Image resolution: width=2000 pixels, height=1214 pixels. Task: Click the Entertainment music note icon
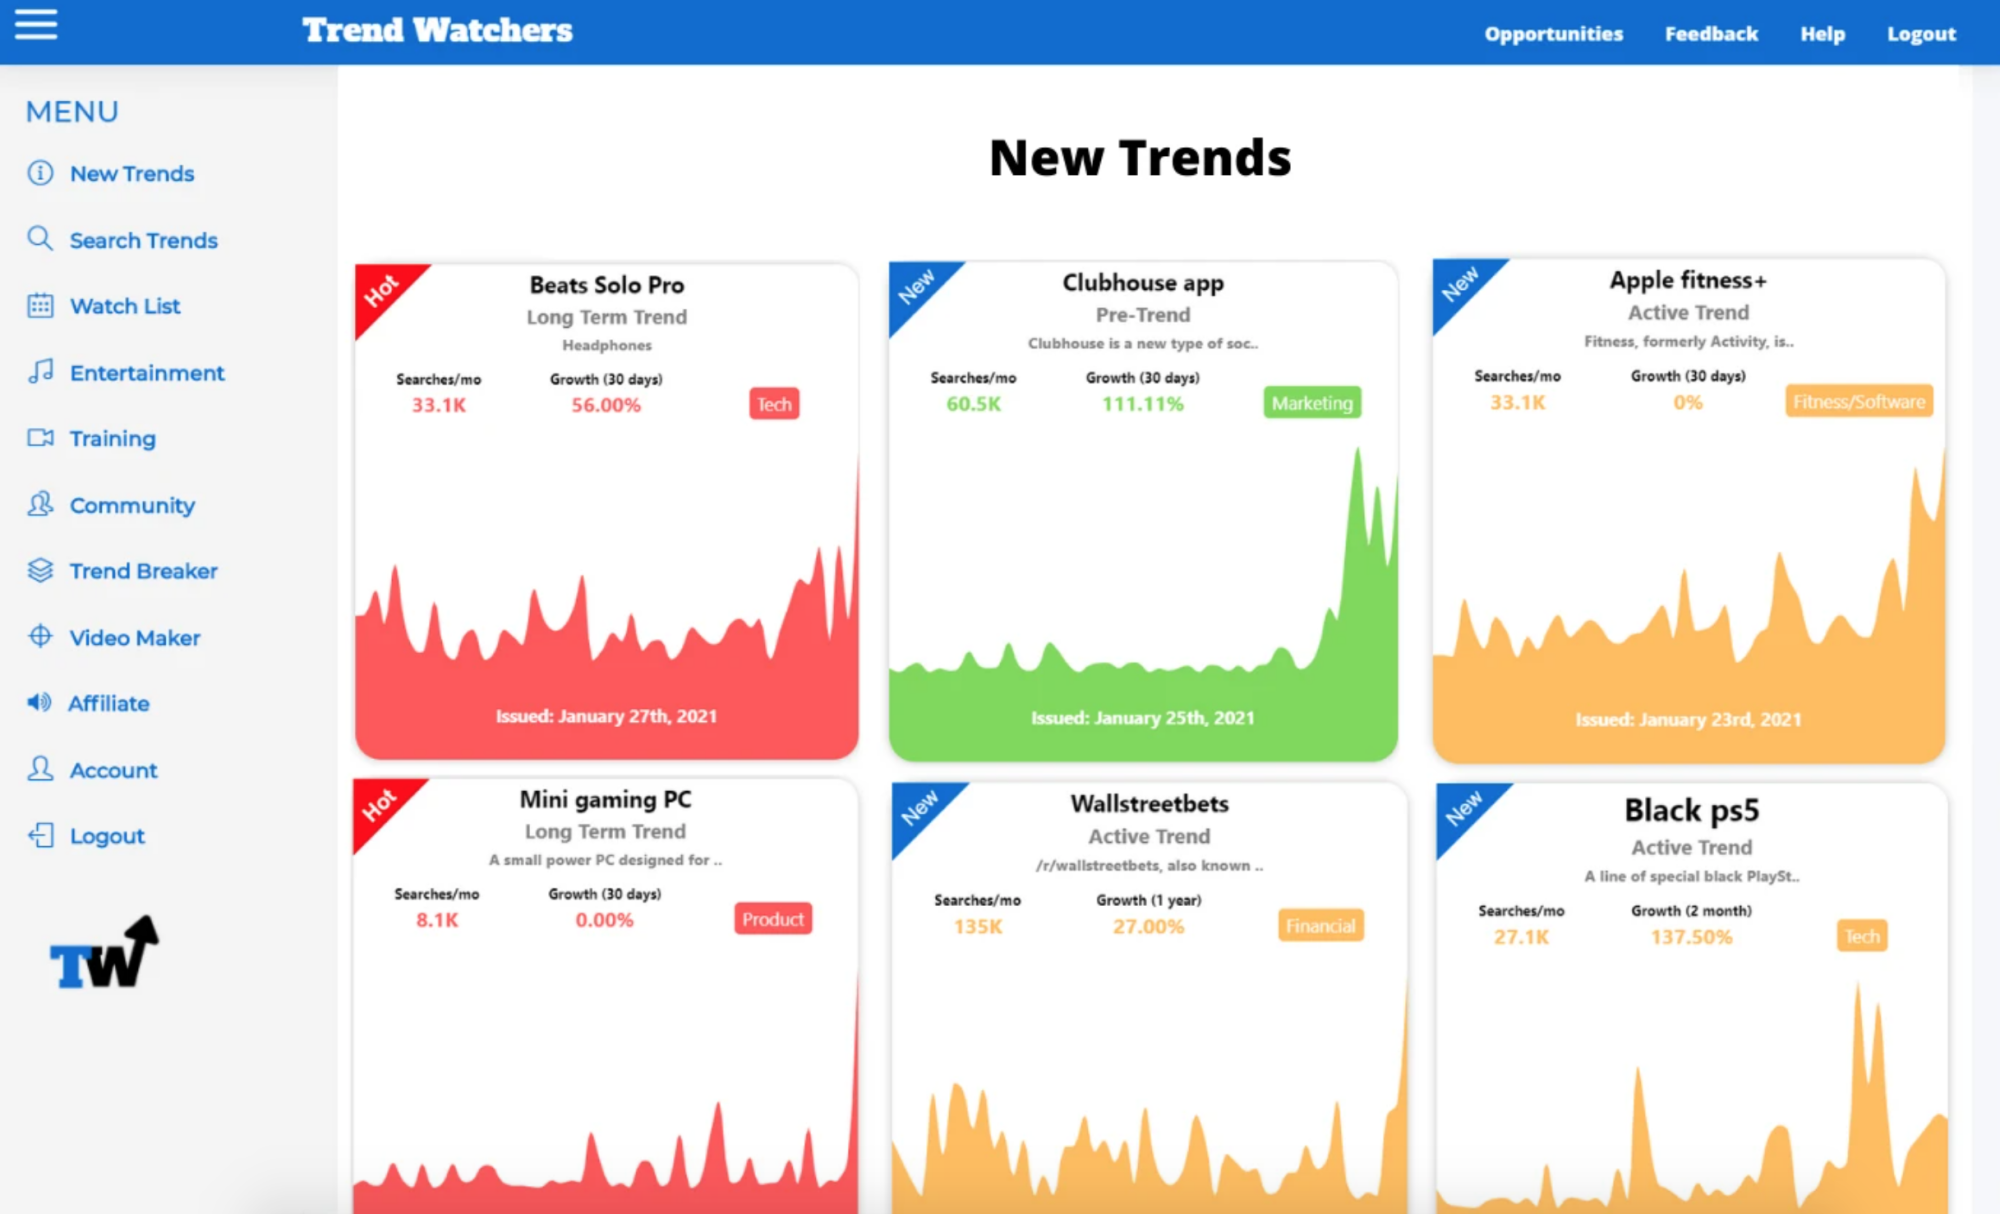point(40,372)
